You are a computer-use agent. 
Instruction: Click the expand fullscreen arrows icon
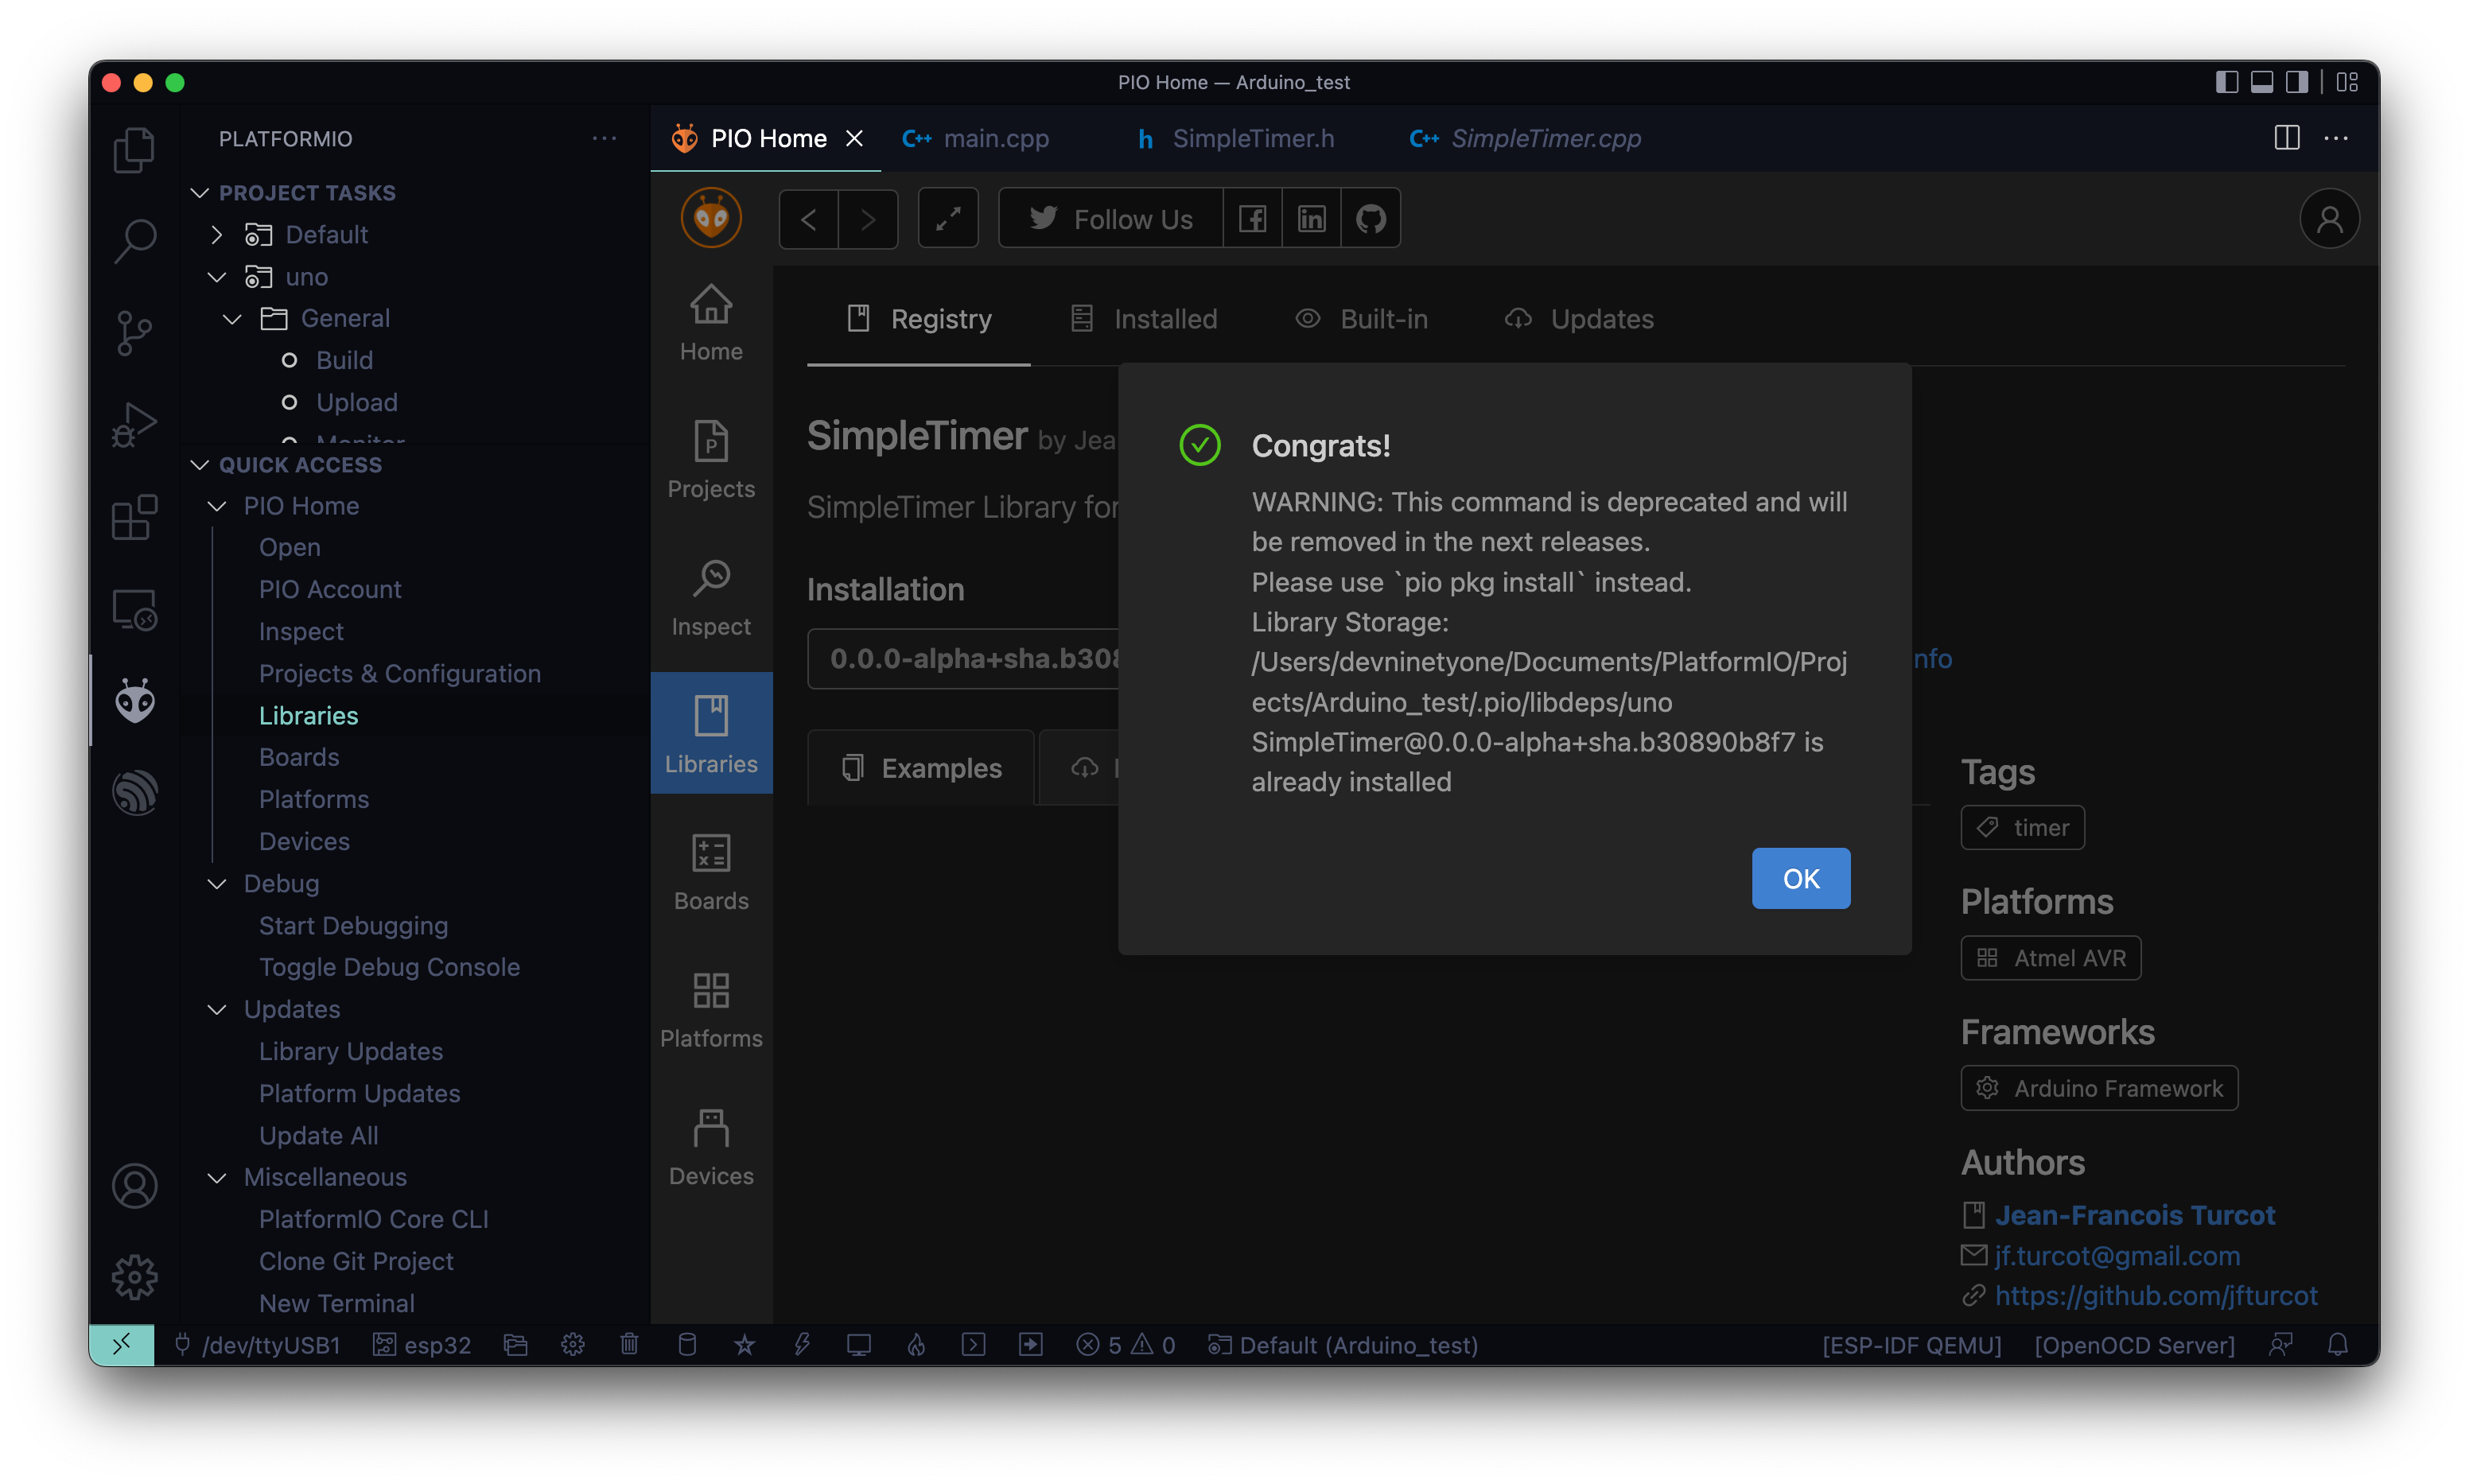948,218
